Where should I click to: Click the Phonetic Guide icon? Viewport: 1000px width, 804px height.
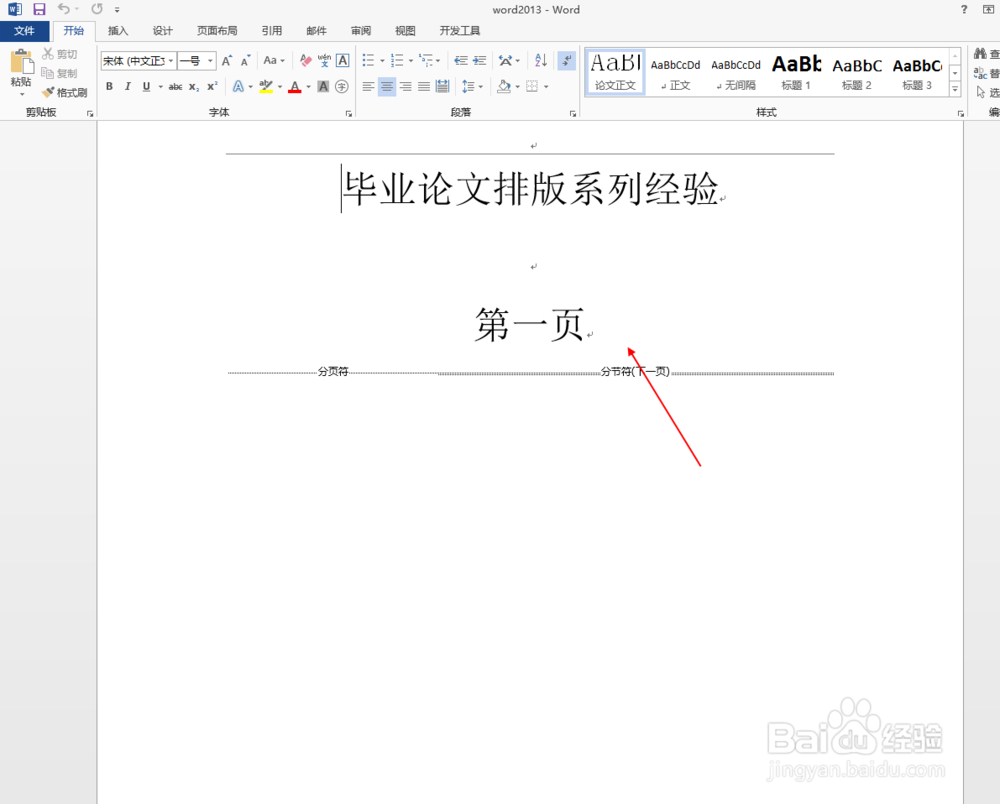322,60
